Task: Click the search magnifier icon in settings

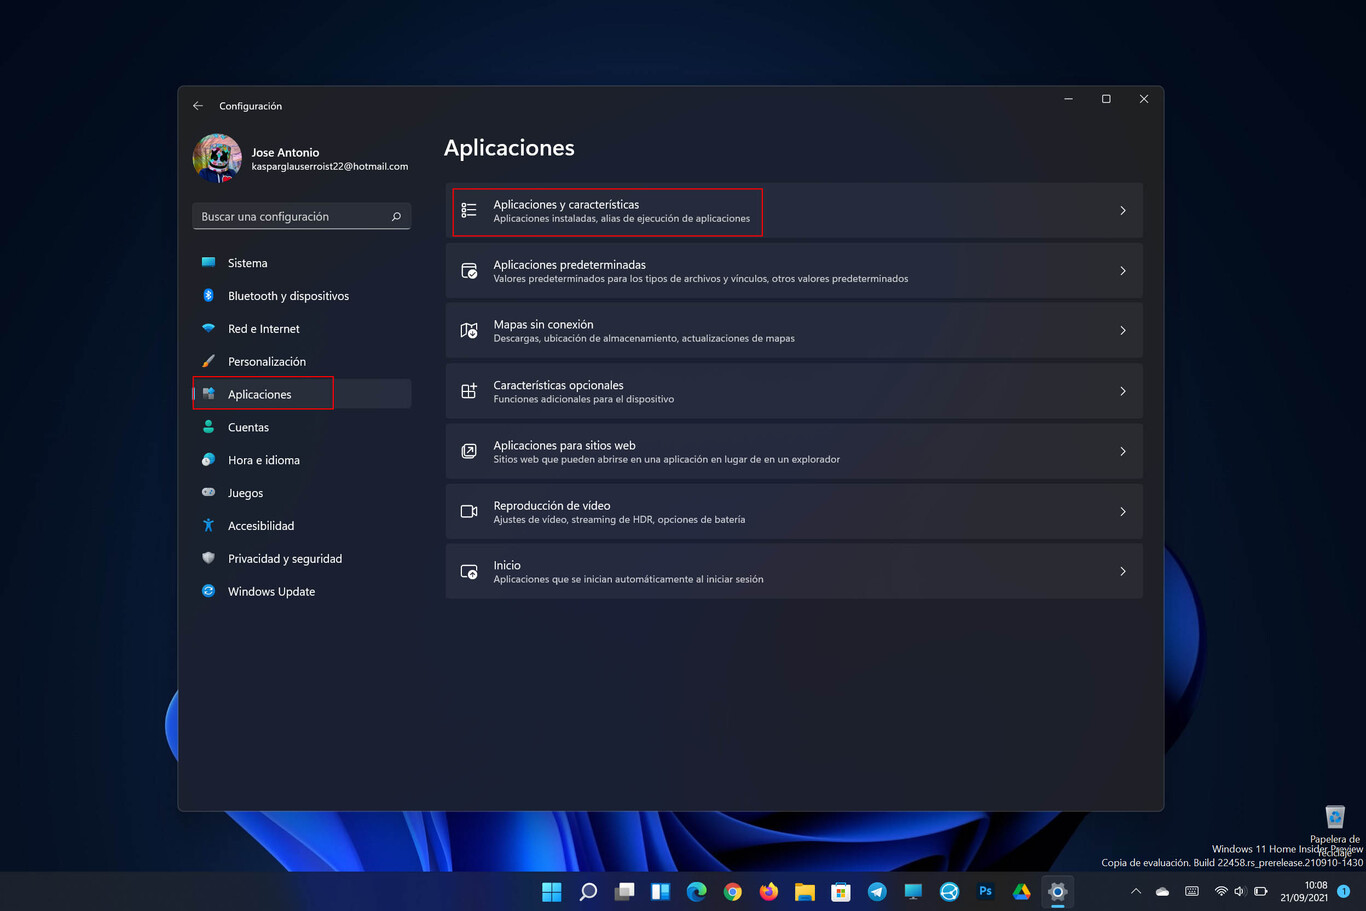Action: click(x=396, y=217)
